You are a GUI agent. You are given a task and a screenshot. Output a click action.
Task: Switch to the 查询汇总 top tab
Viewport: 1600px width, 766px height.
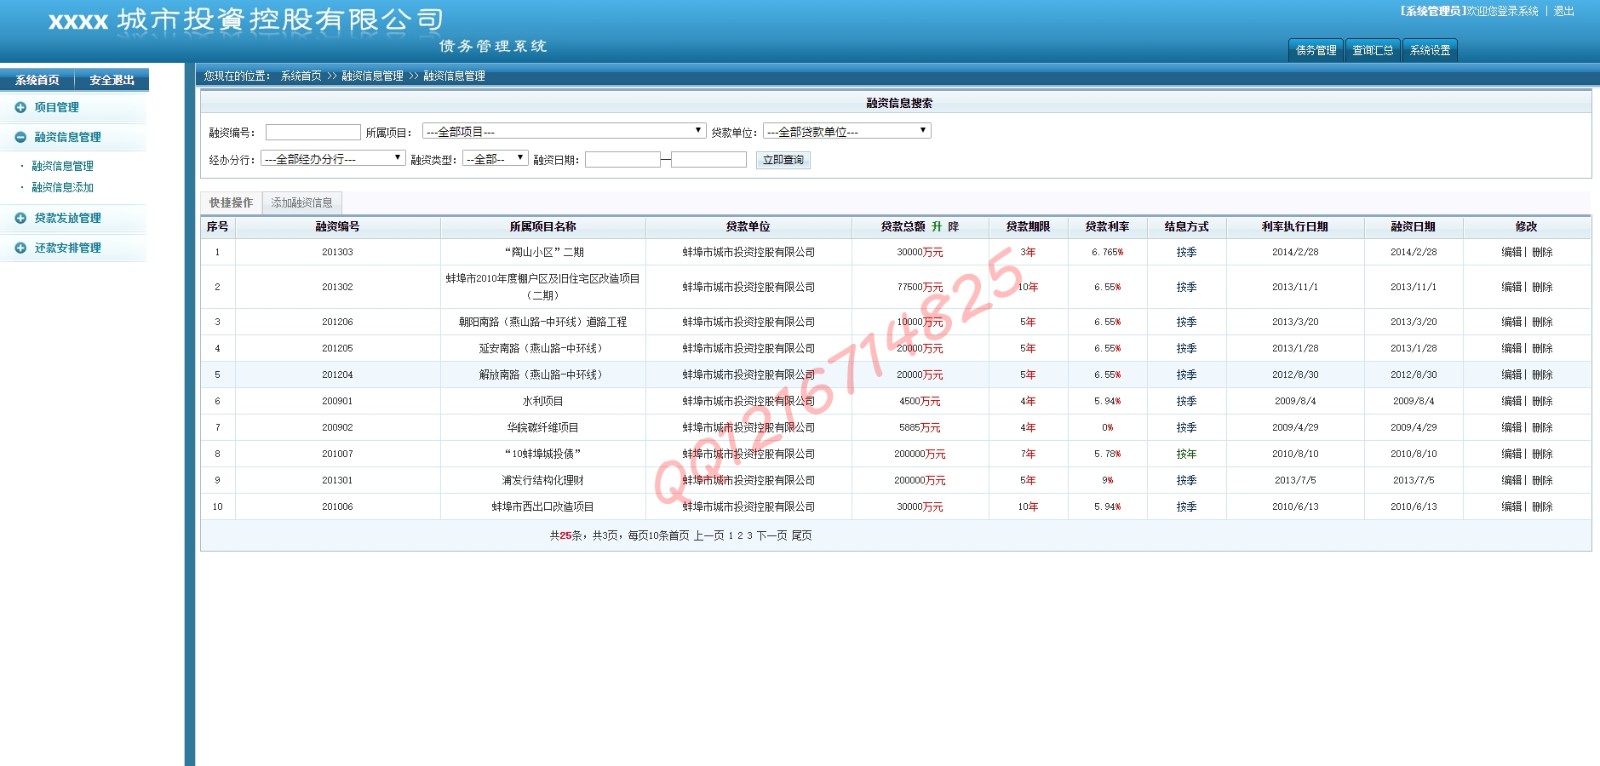tap(1372, 50)
